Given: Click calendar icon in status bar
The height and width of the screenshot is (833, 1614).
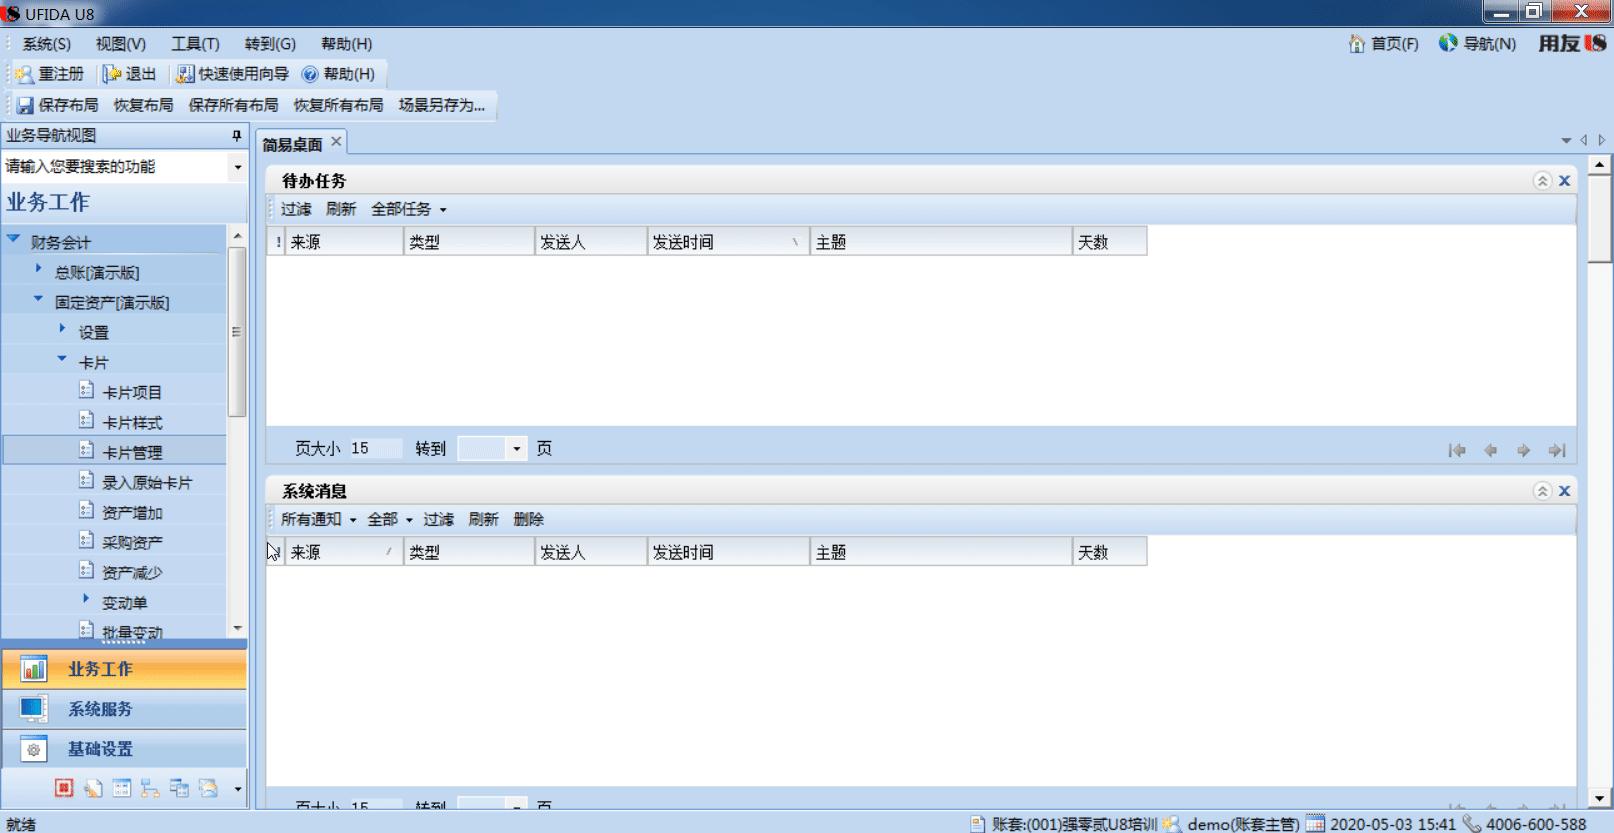Looking at the screenshot, I should [1316, 824].
